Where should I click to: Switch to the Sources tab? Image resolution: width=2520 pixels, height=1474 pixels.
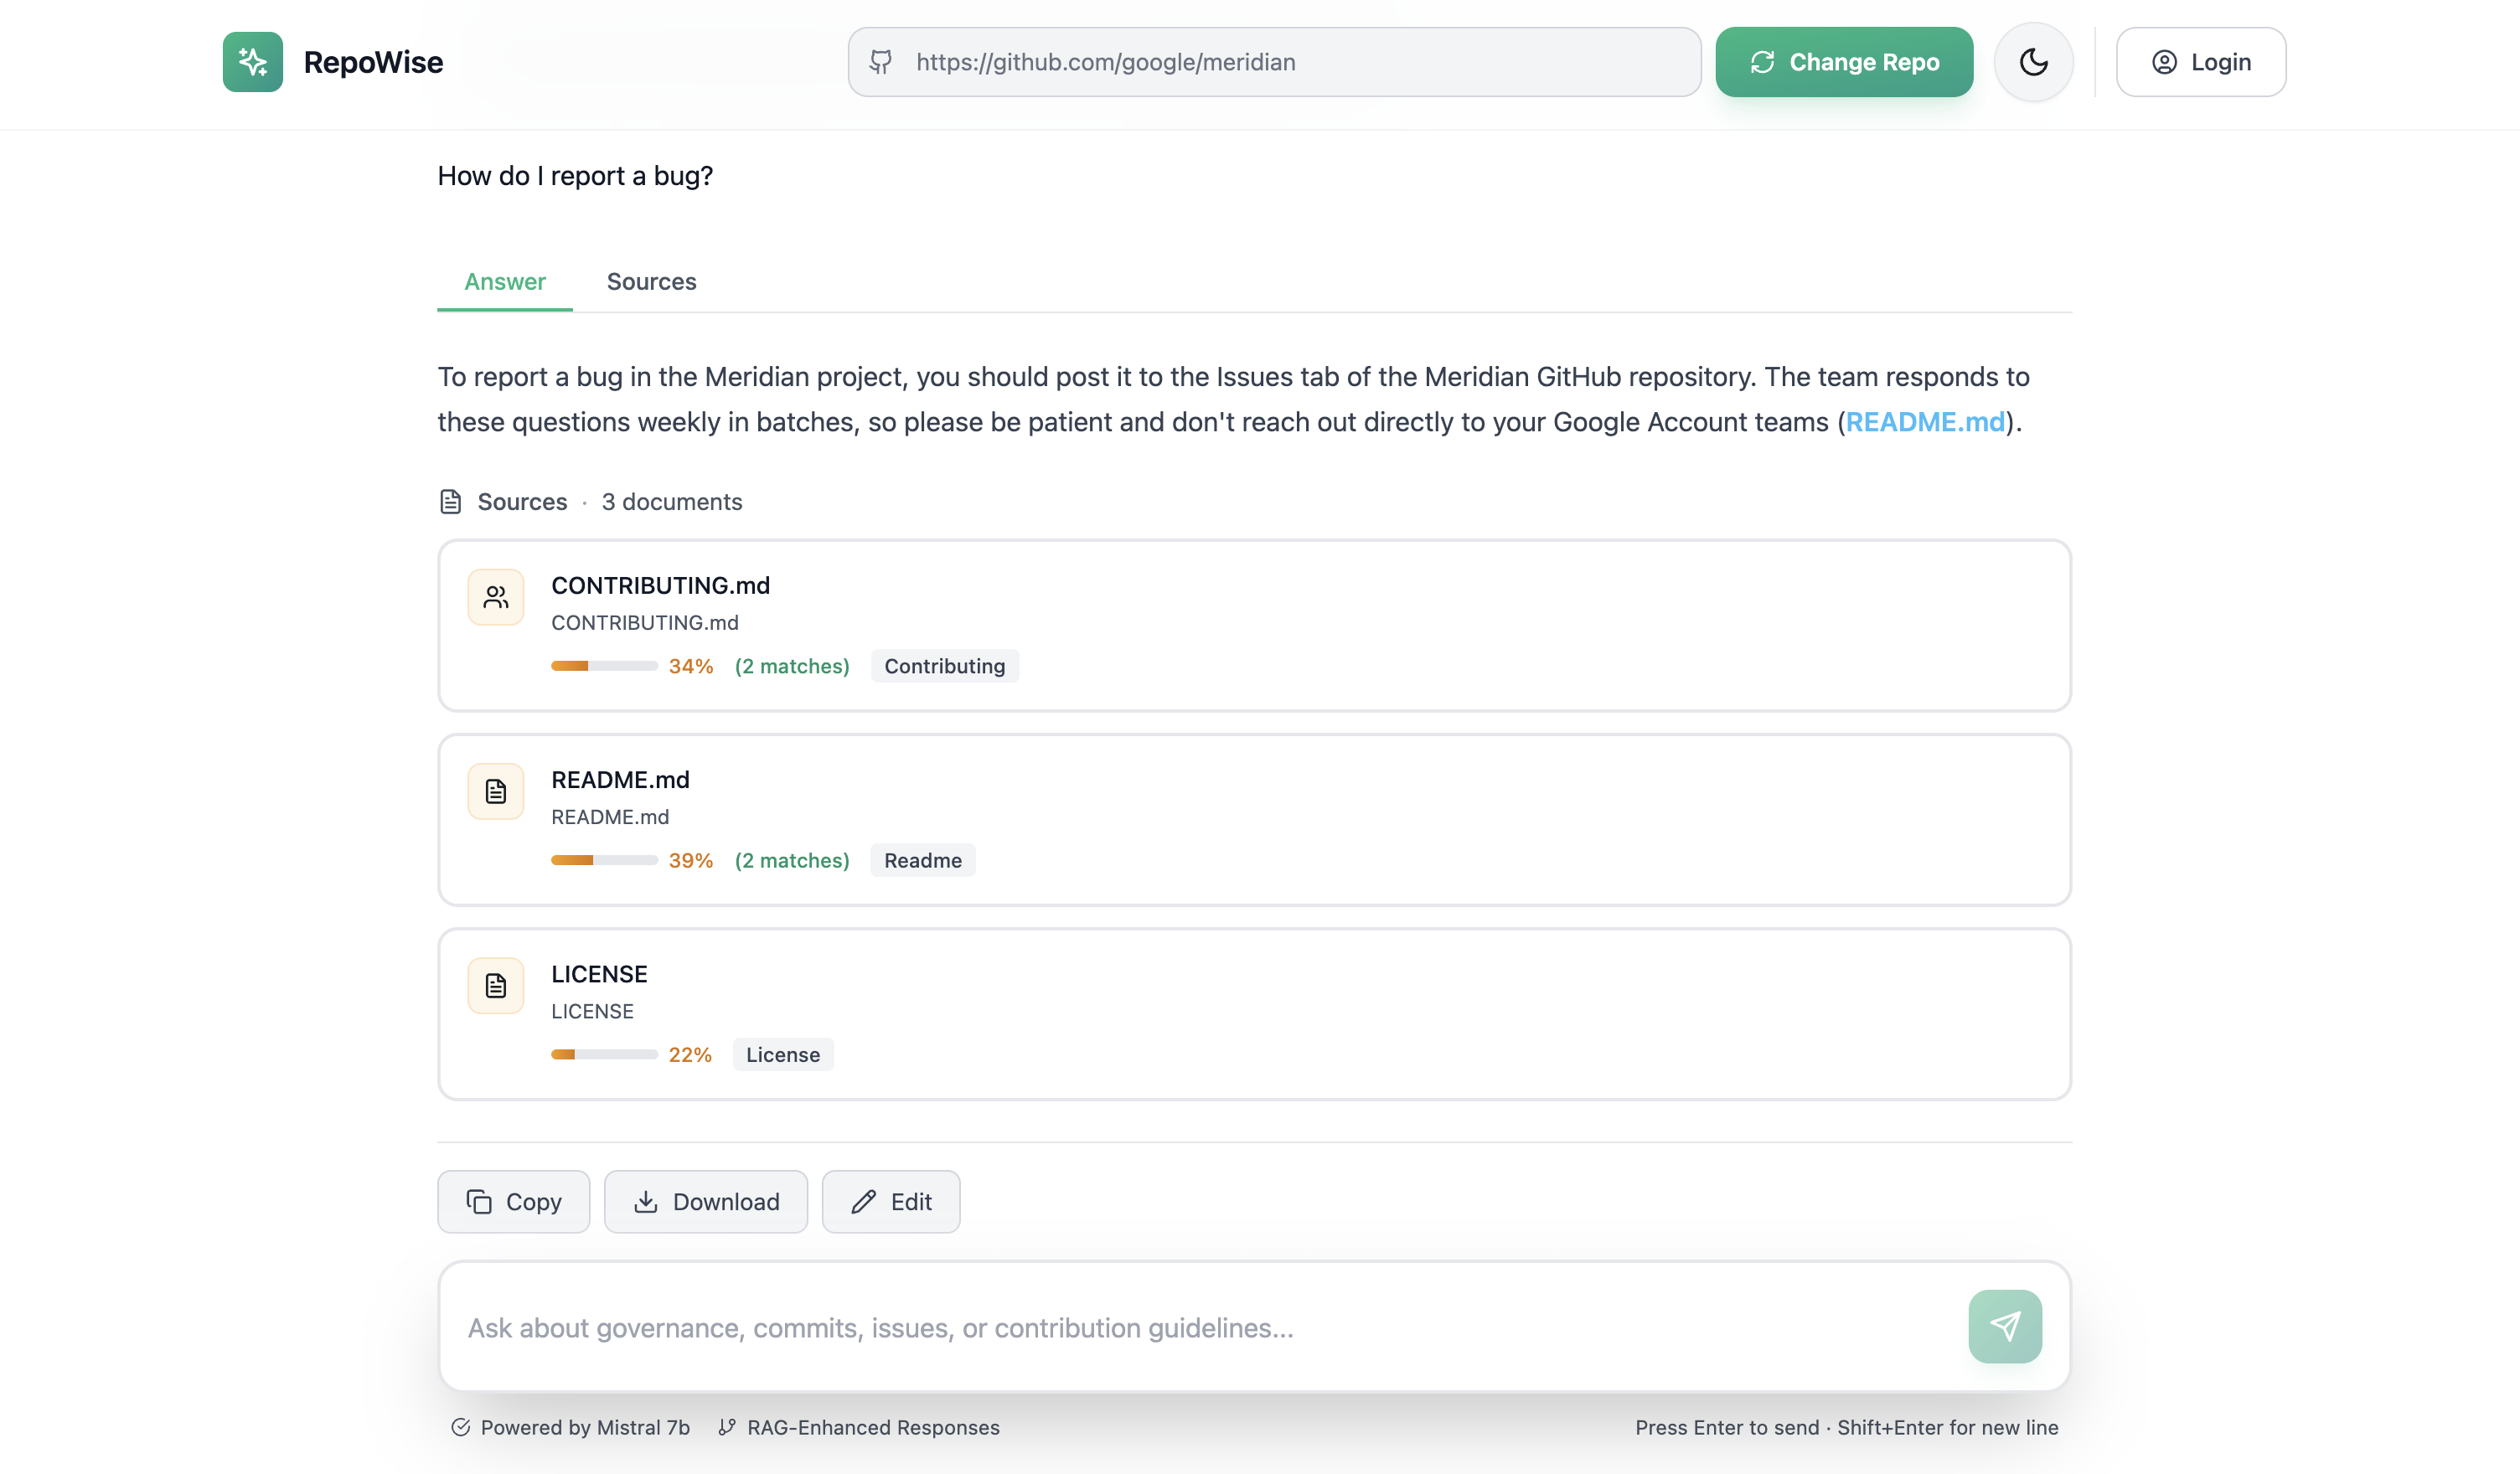tap(651, 282)
